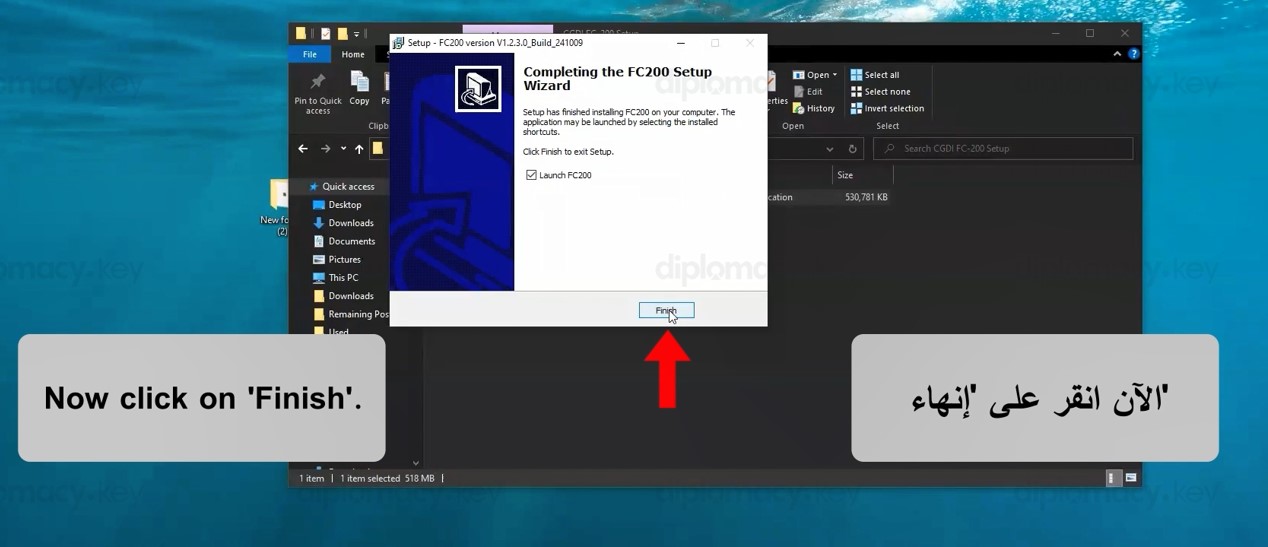Click the Remaining Pos folder icon
Screen dimensions: 1268x547
click(x=319, y=314)
